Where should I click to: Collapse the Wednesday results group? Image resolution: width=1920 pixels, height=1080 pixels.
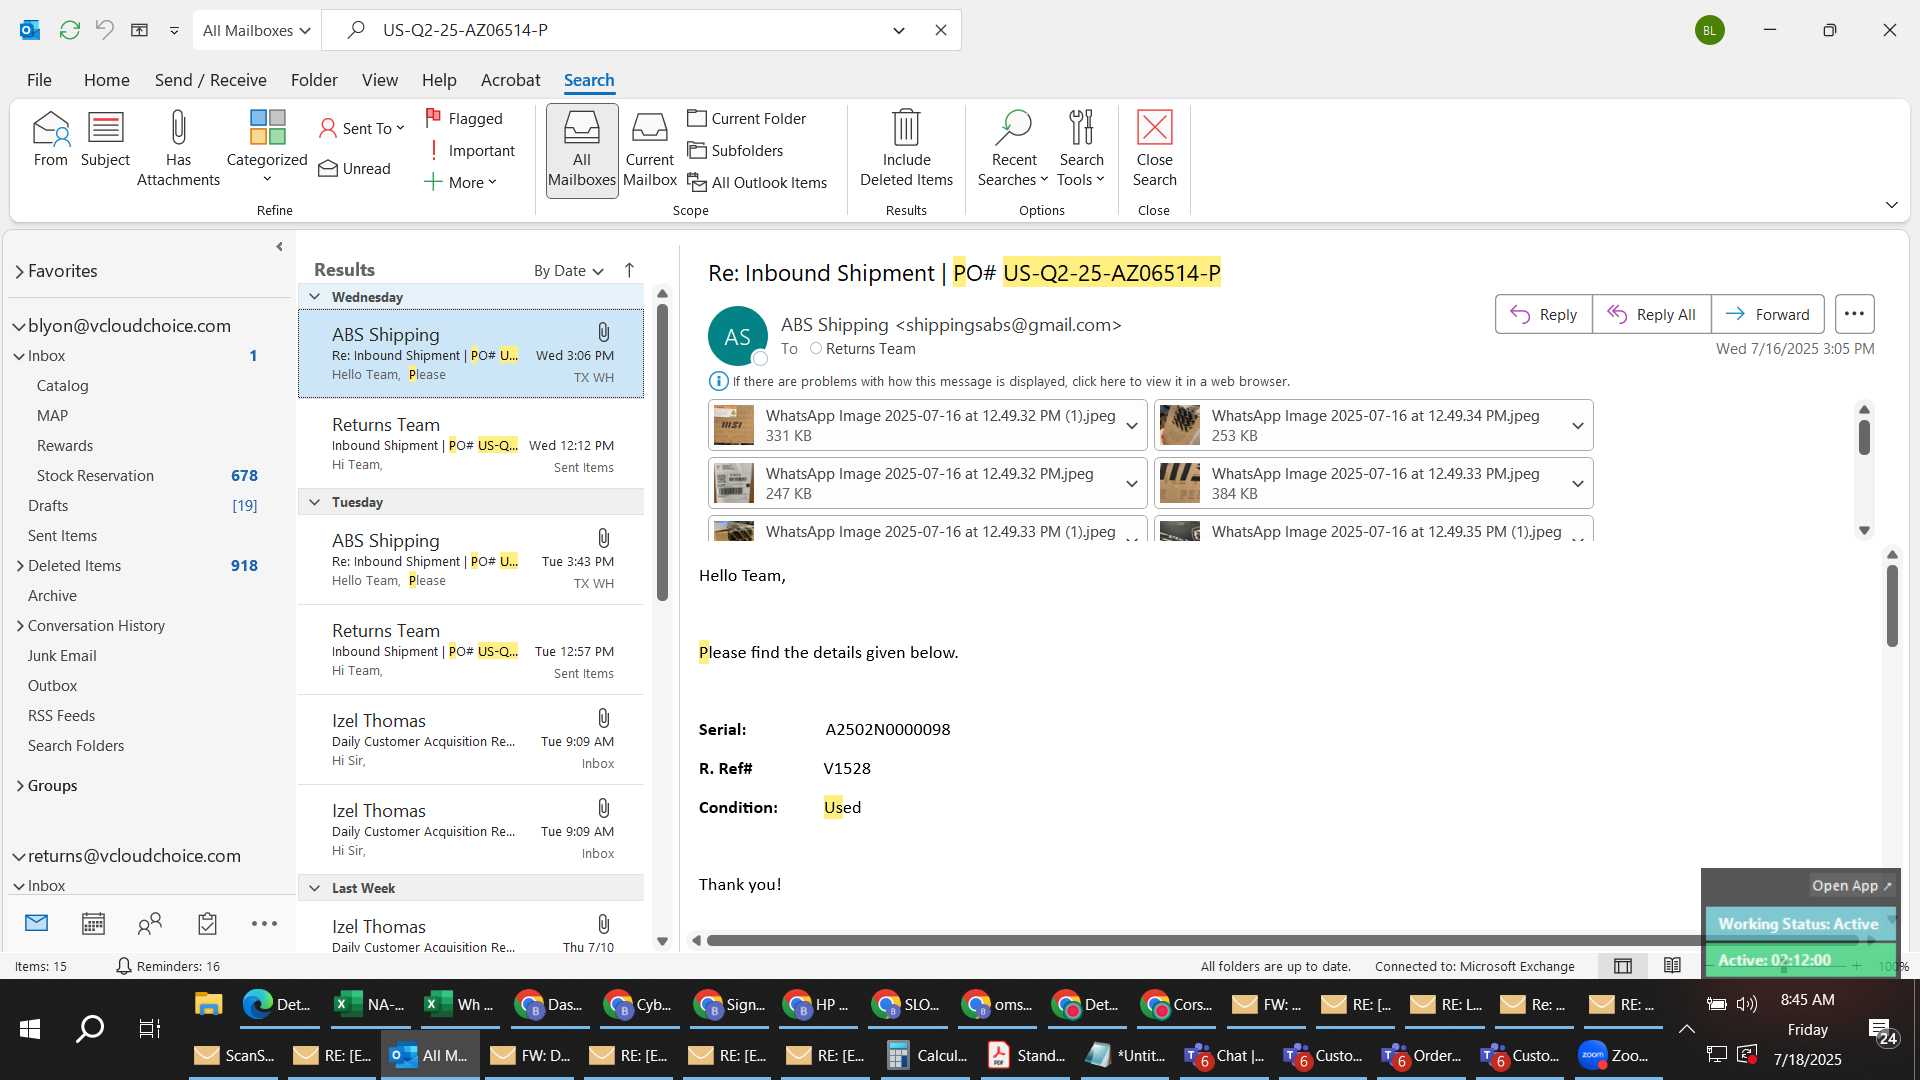point(314,297)
